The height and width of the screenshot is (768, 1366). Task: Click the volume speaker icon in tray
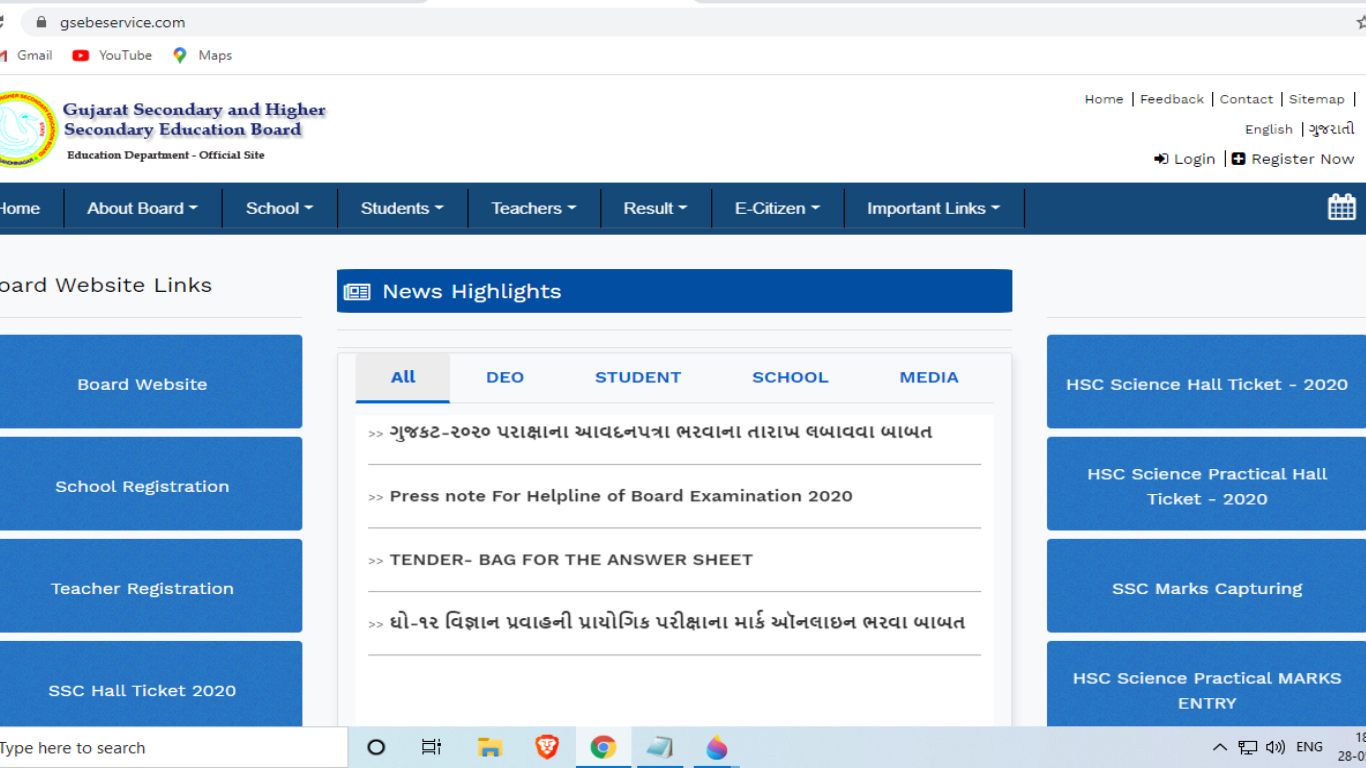coord(1275,747)
